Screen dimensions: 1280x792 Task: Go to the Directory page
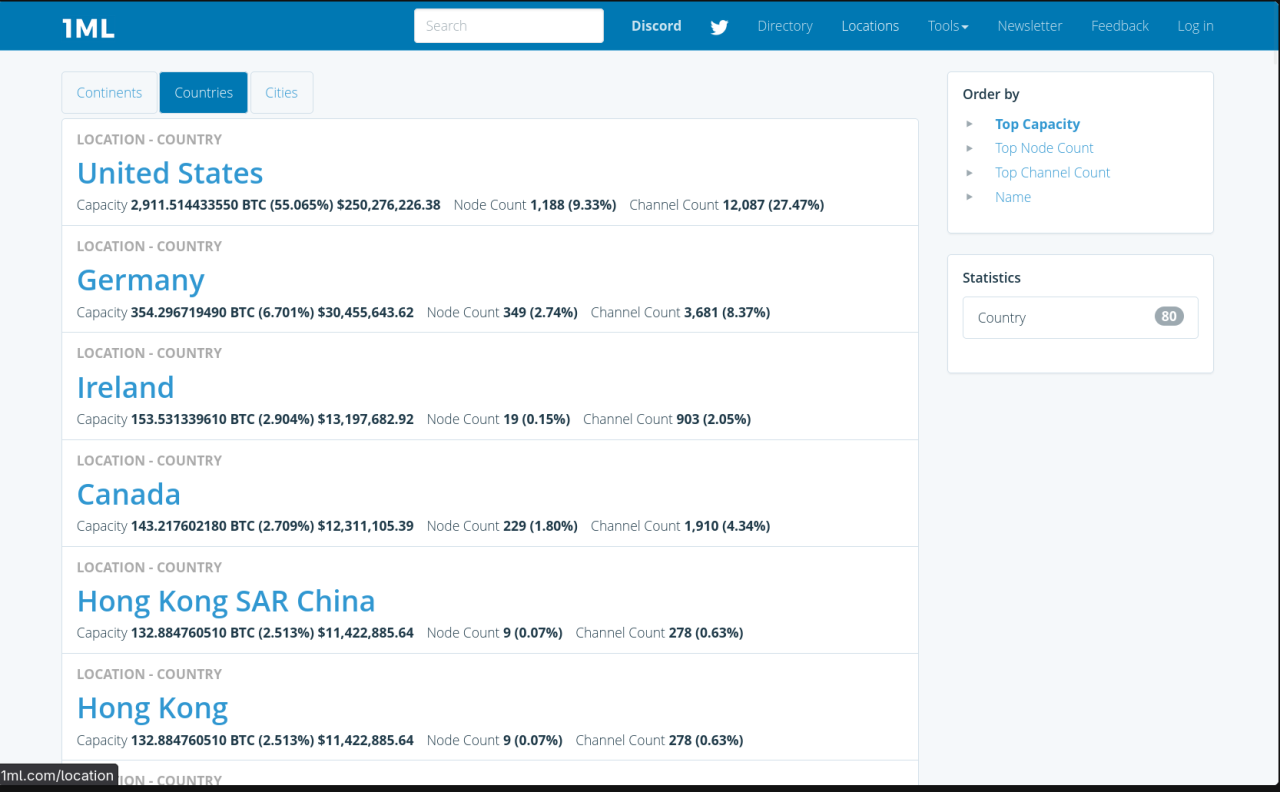point(784,26)
